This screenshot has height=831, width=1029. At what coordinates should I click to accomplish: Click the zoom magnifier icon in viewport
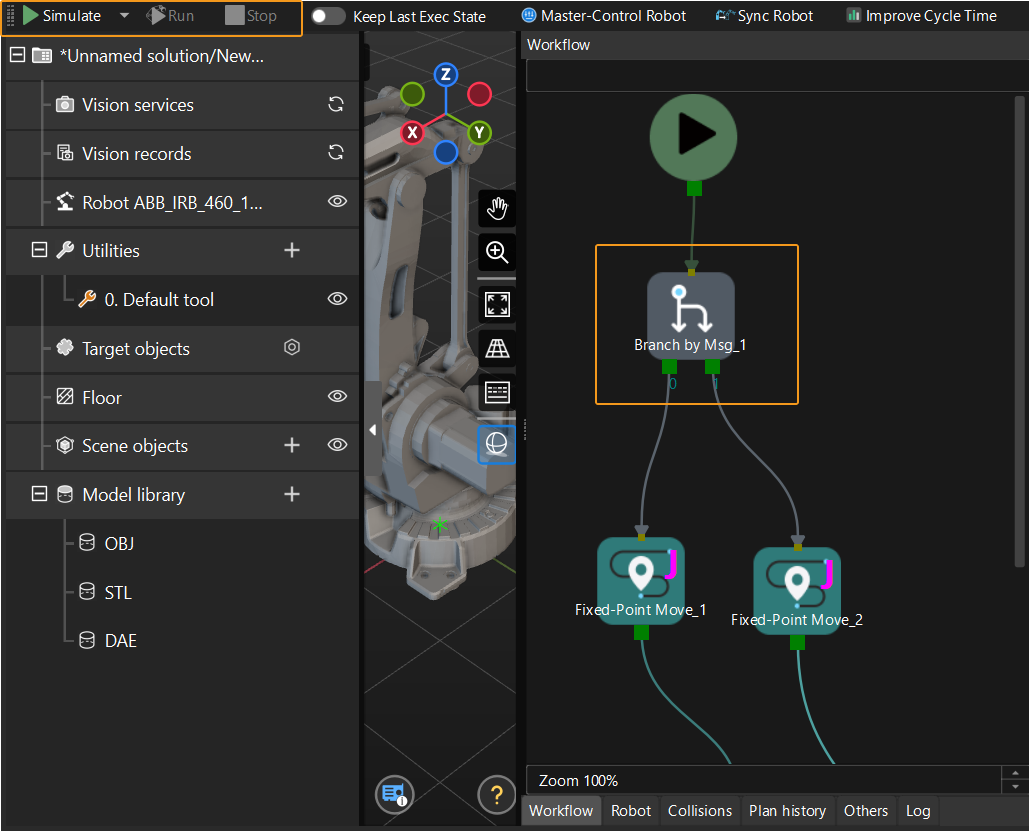497,252
